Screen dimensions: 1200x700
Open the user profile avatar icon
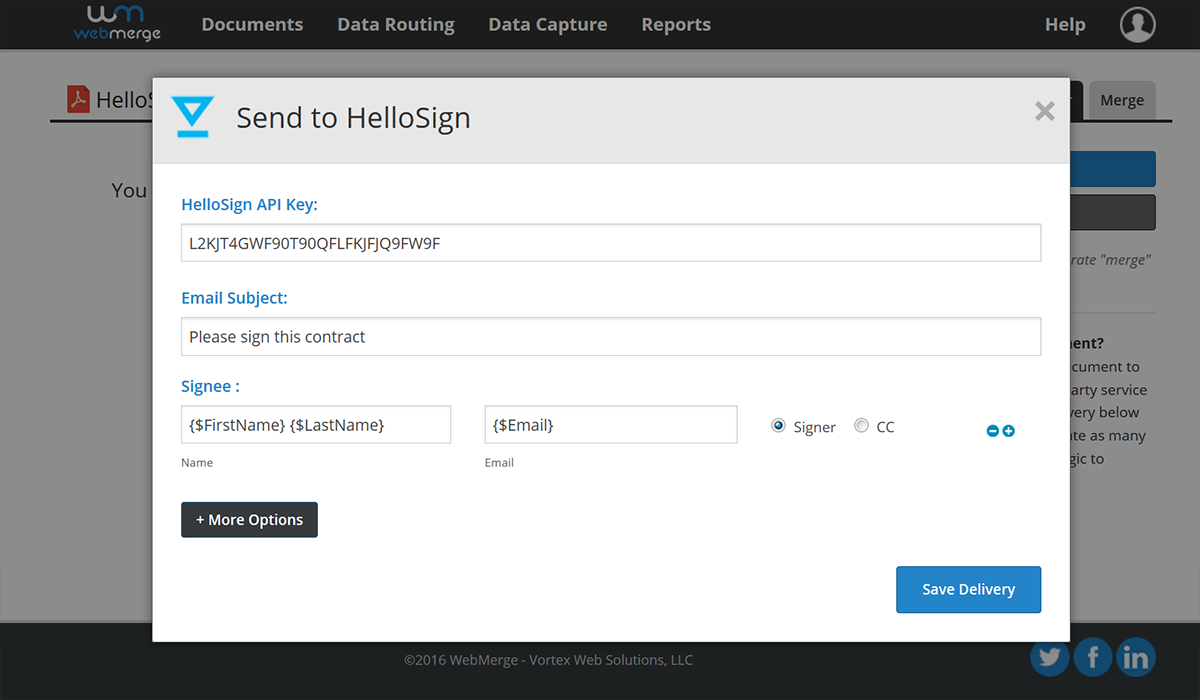[x=1138, y=24]
